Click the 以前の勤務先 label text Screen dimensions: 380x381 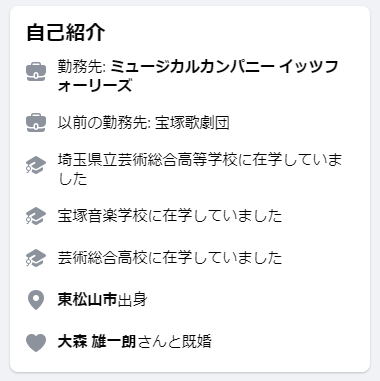tap(104, 122)
